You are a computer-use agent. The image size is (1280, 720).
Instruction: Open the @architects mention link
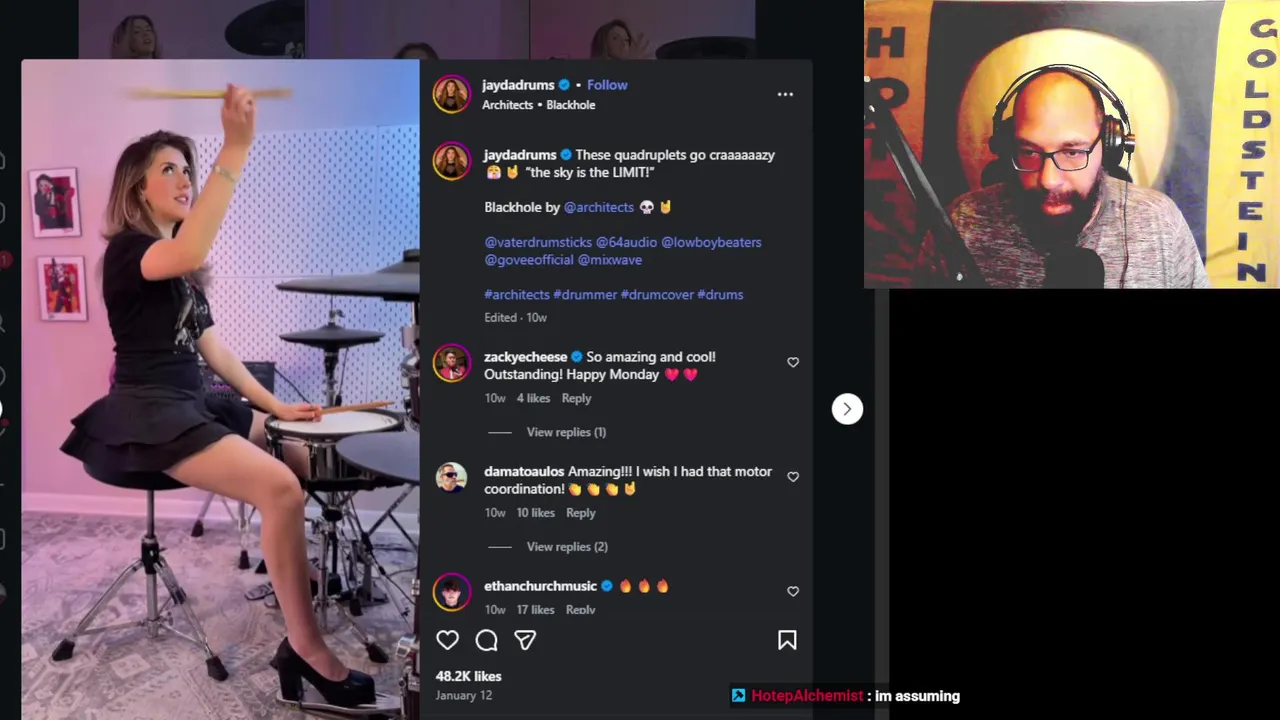599,207
